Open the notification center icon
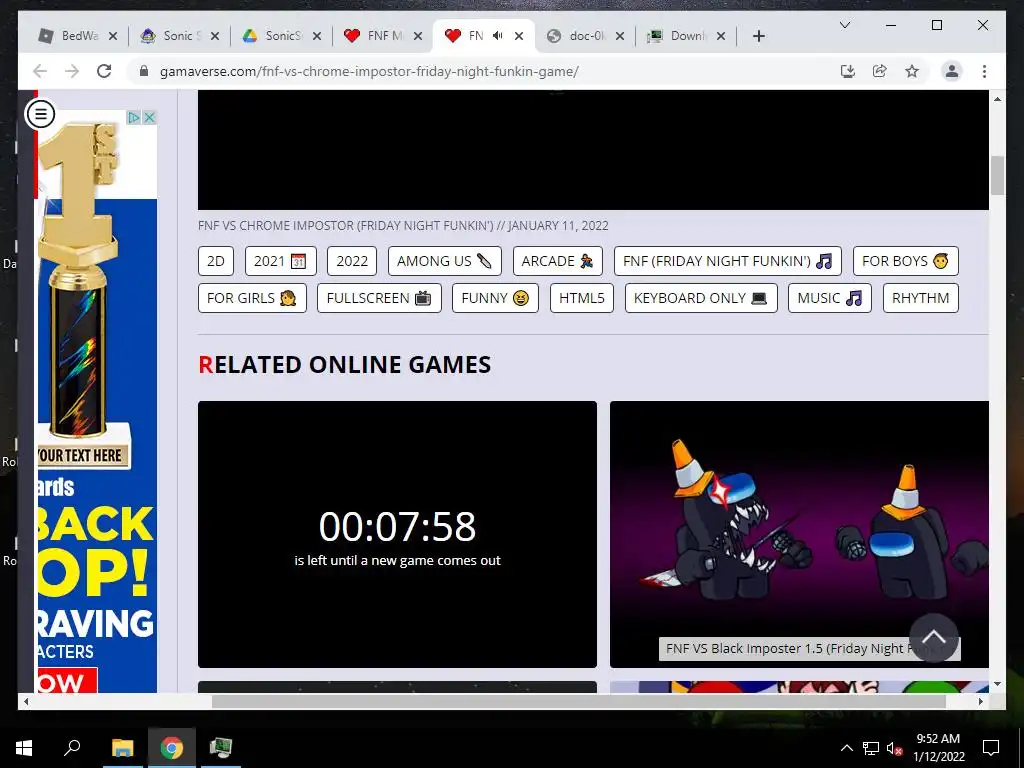Screen dimensions: 1024x768 991,748
